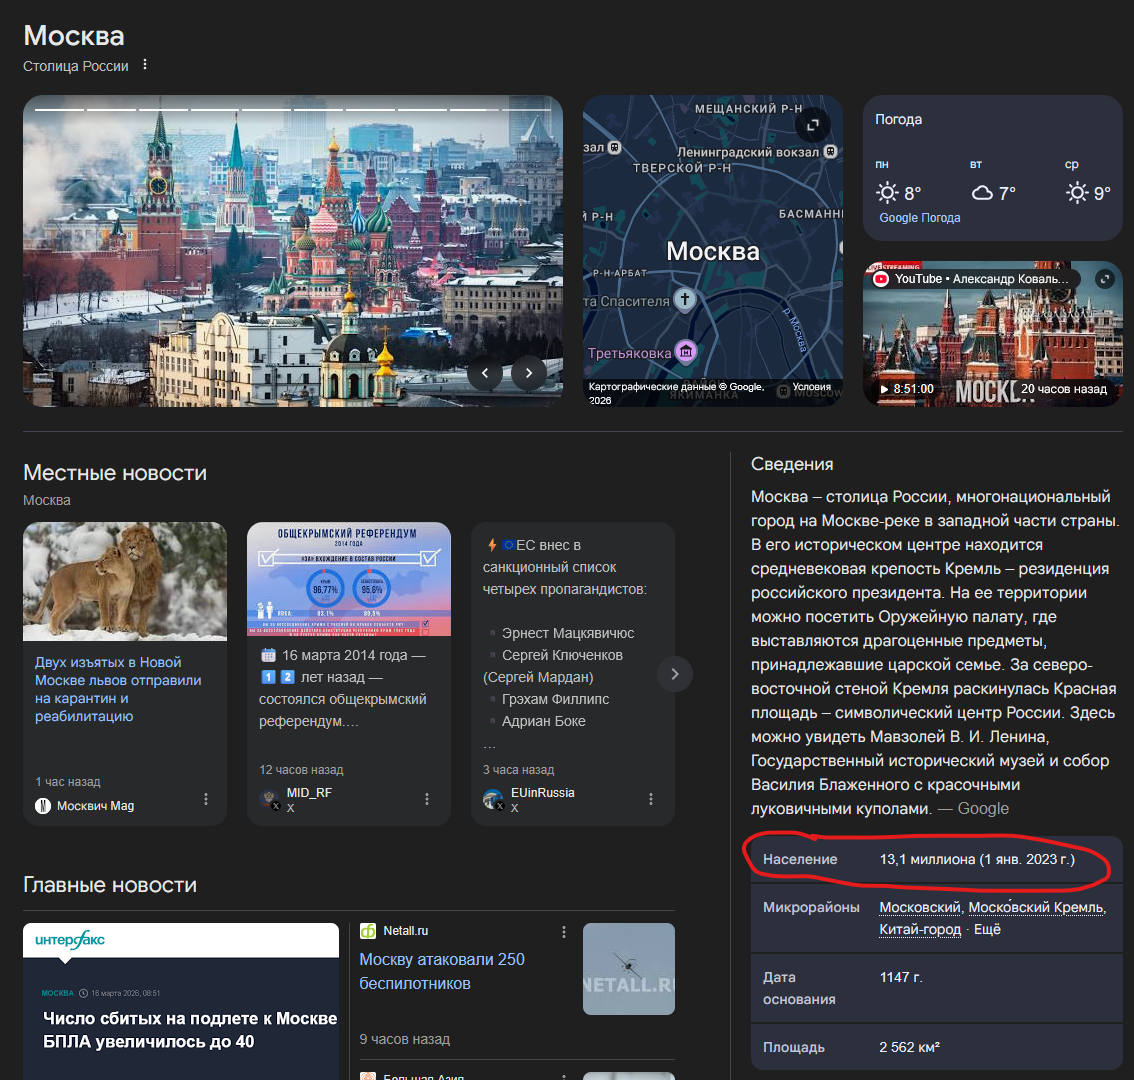Click the EUinRussia profile avatar
This screenshot has height=1080, width=1134.
click(x=493, y=799)
